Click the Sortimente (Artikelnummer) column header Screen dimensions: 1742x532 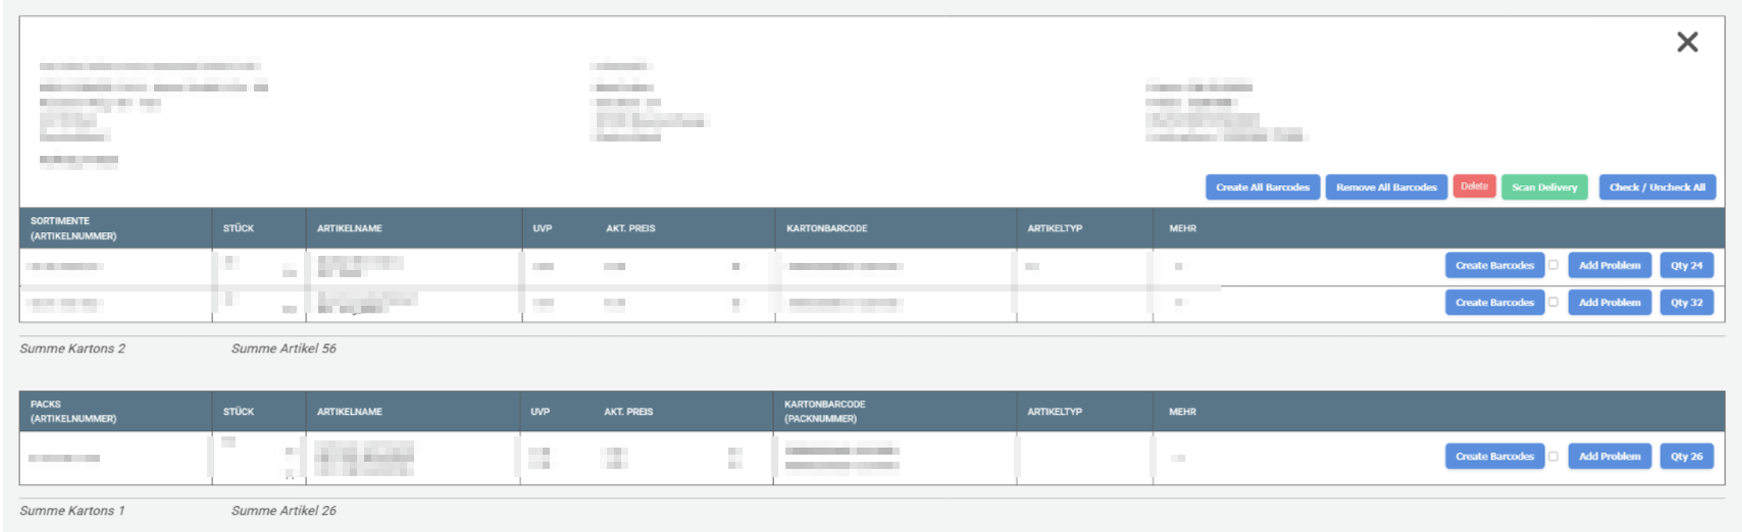(x=73, y=228)
